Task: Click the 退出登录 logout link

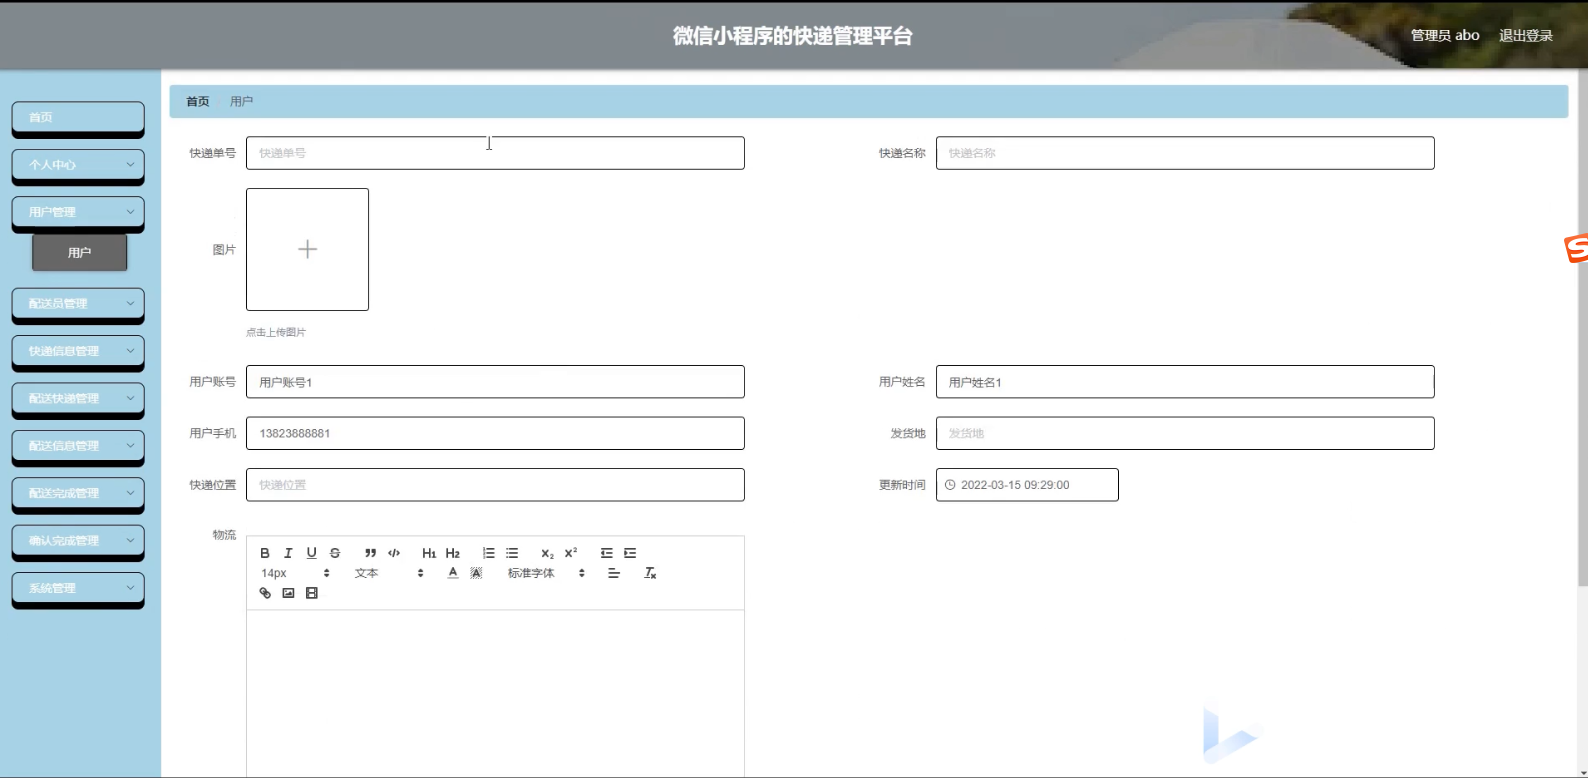Action: click(1525, 35)
